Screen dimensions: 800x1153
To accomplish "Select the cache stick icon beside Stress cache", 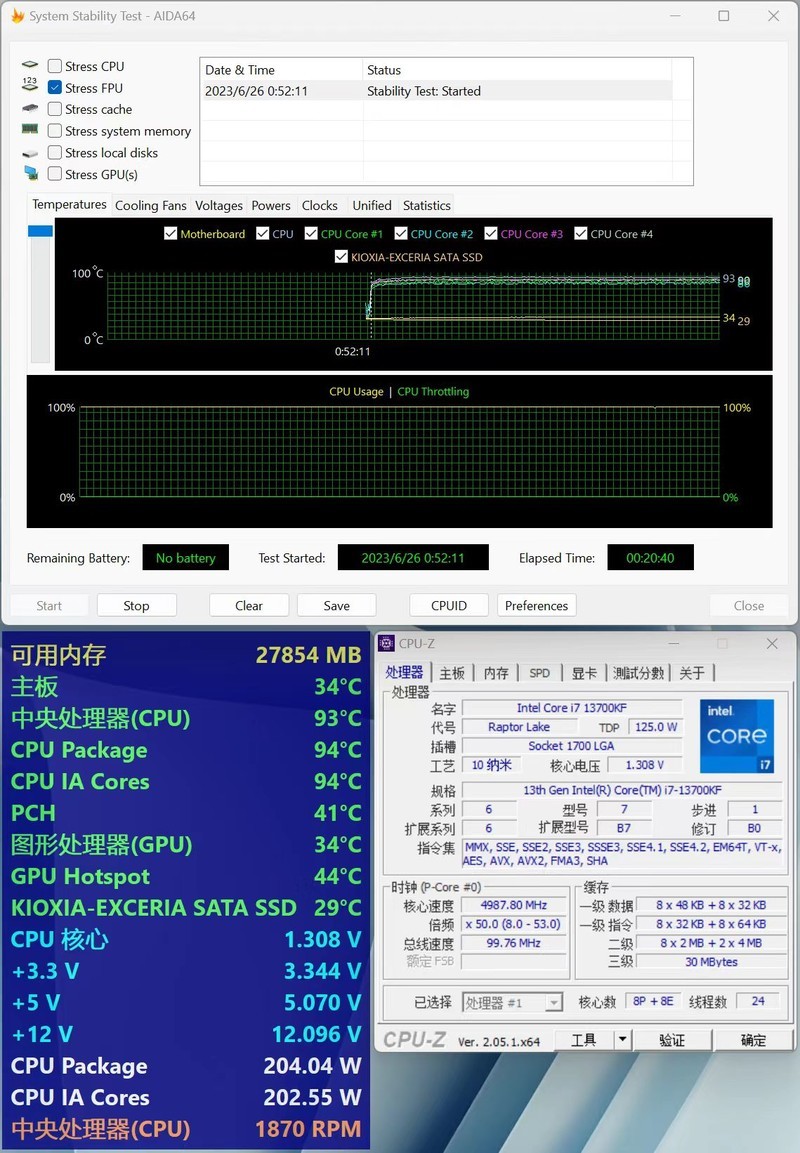I will click(30, 108).
